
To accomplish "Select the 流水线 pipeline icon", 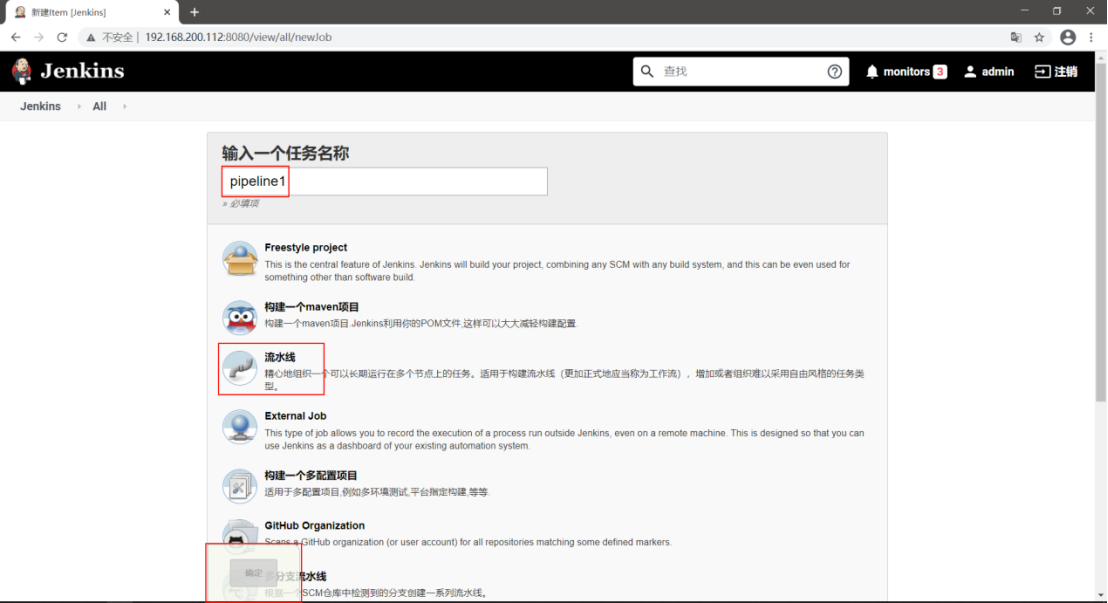I will 240,368.
